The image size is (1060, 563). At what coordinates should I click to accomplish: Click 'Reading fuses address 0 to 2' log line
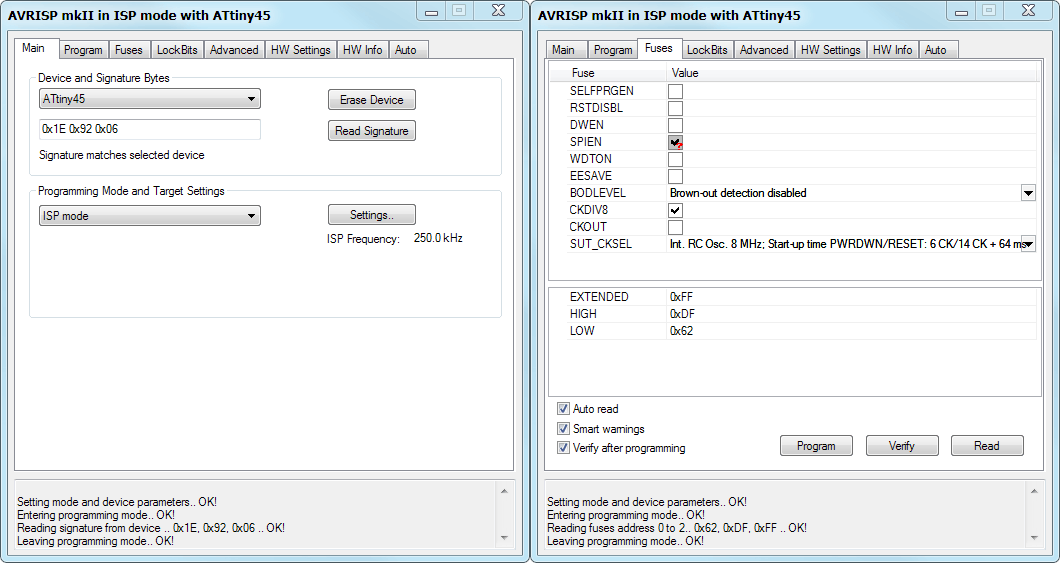[677, 528]
